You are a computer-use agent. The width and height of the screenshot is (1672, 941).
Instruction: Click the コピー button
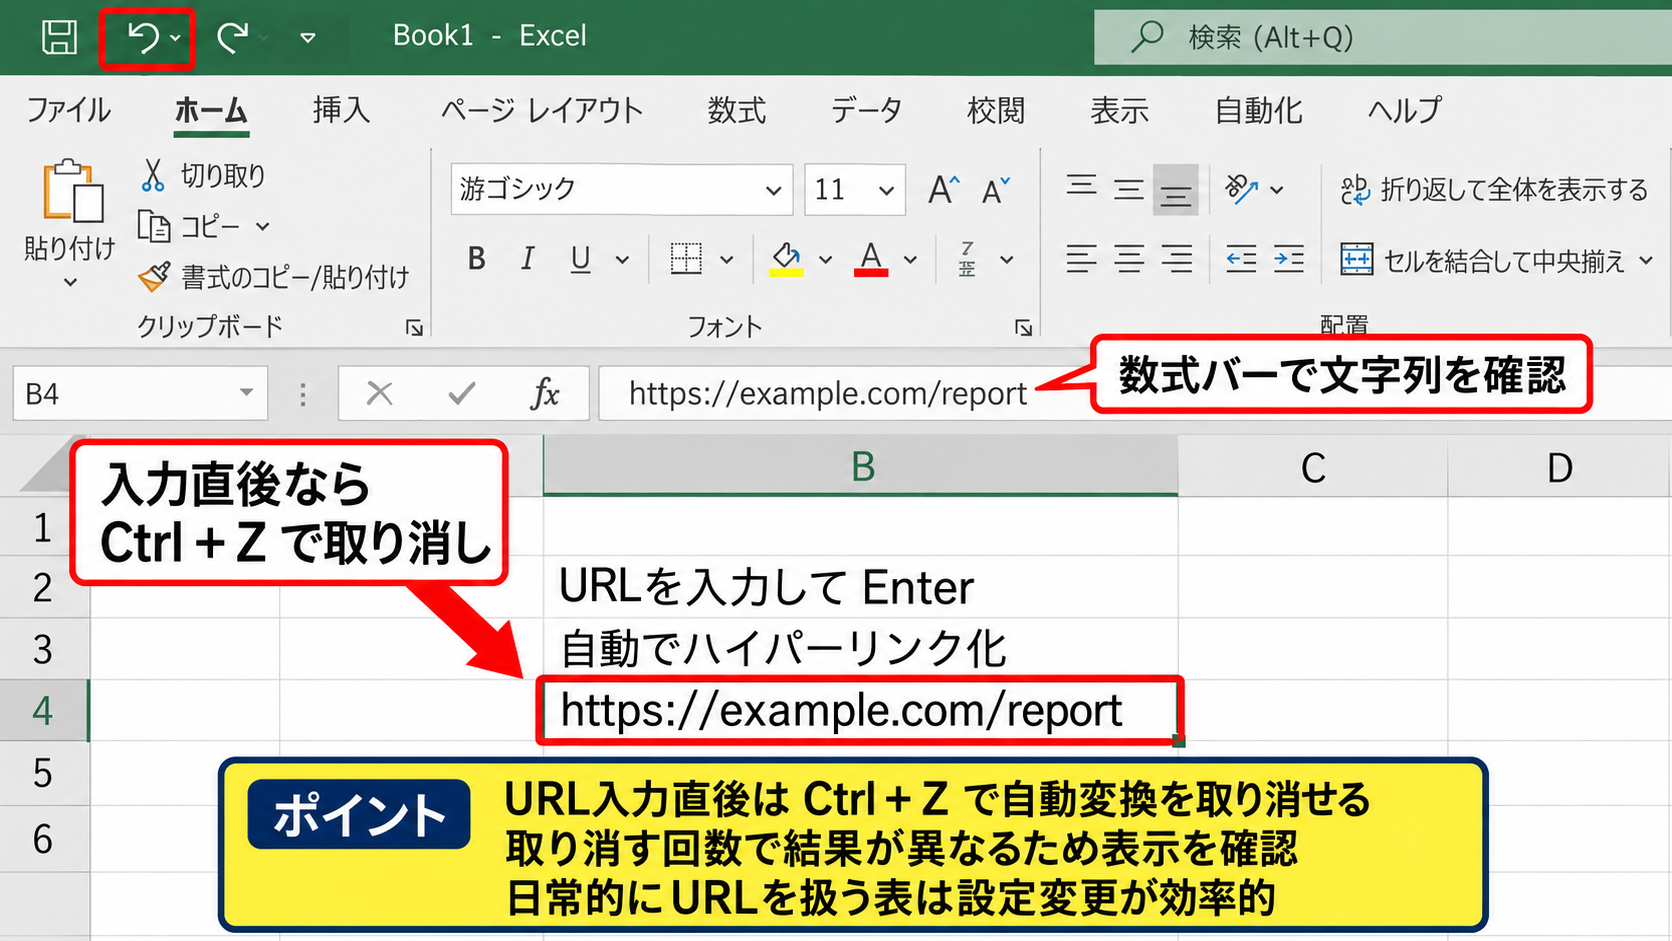pyautogui.click(x=190, y=227)
